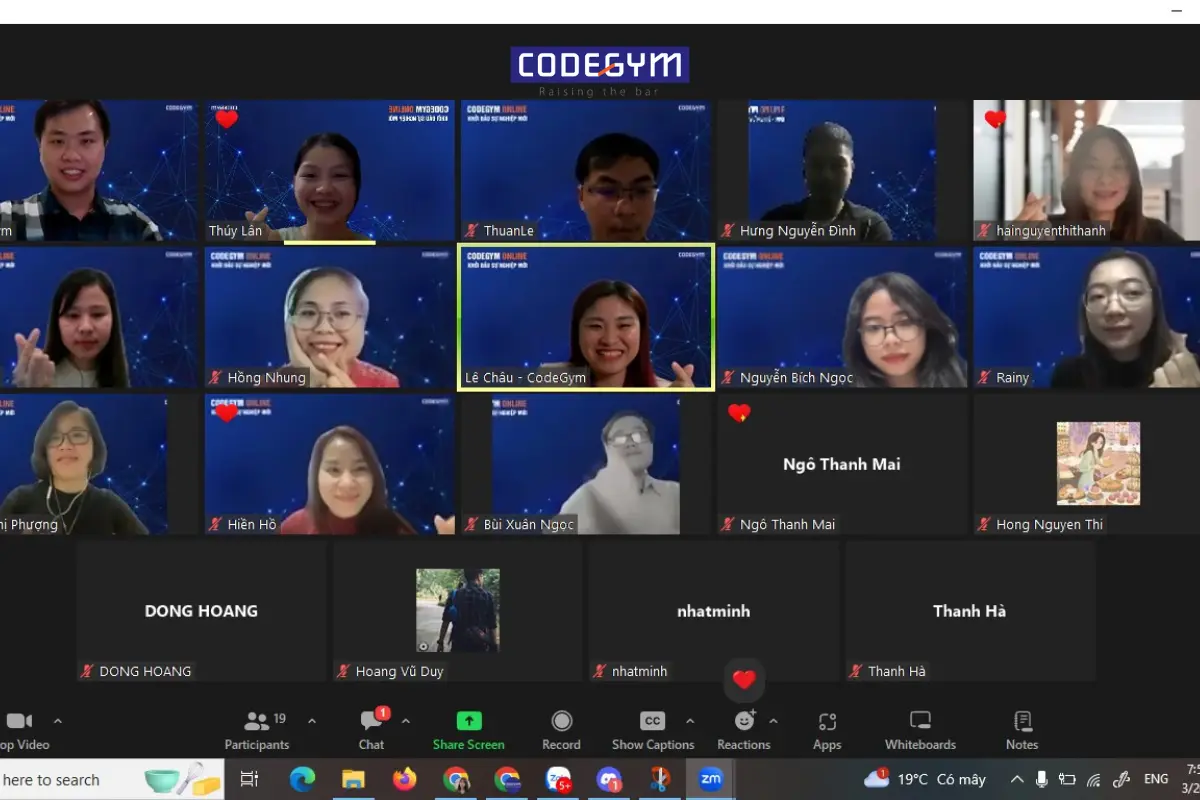The image size is (1200, 800).
Task: Open the Chat panel
Action: click(x=372, y=729)
